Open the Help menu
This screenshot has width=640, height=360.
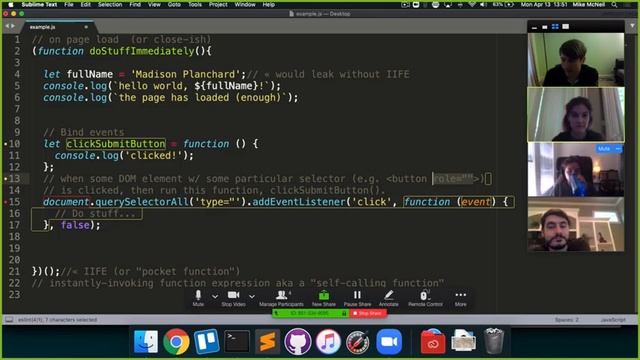pos(268,4)
